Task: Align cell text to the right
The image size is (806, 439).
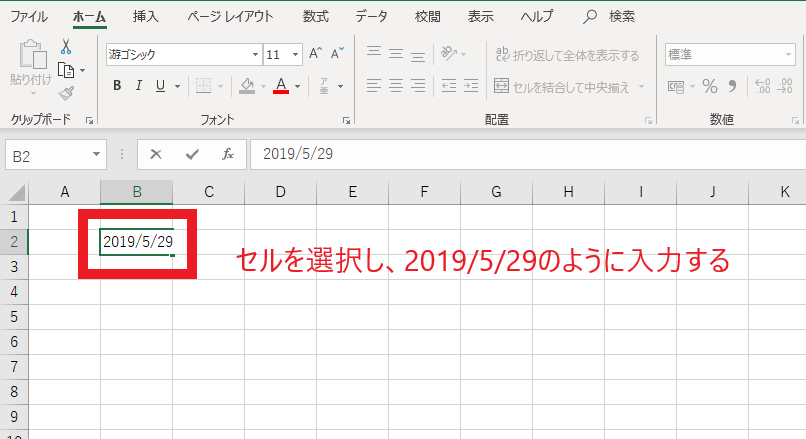Action: [418, 86]
